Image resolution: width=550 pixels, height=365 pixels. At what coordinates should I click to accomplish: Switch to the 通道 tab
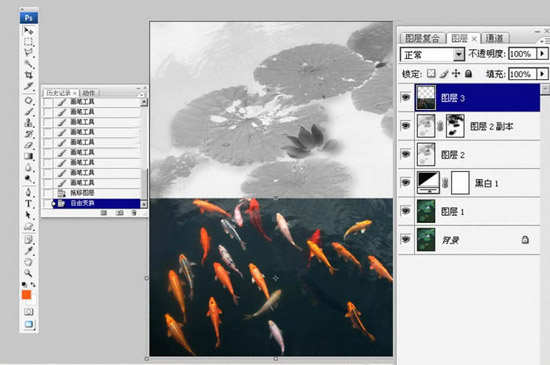click(495, 38)
